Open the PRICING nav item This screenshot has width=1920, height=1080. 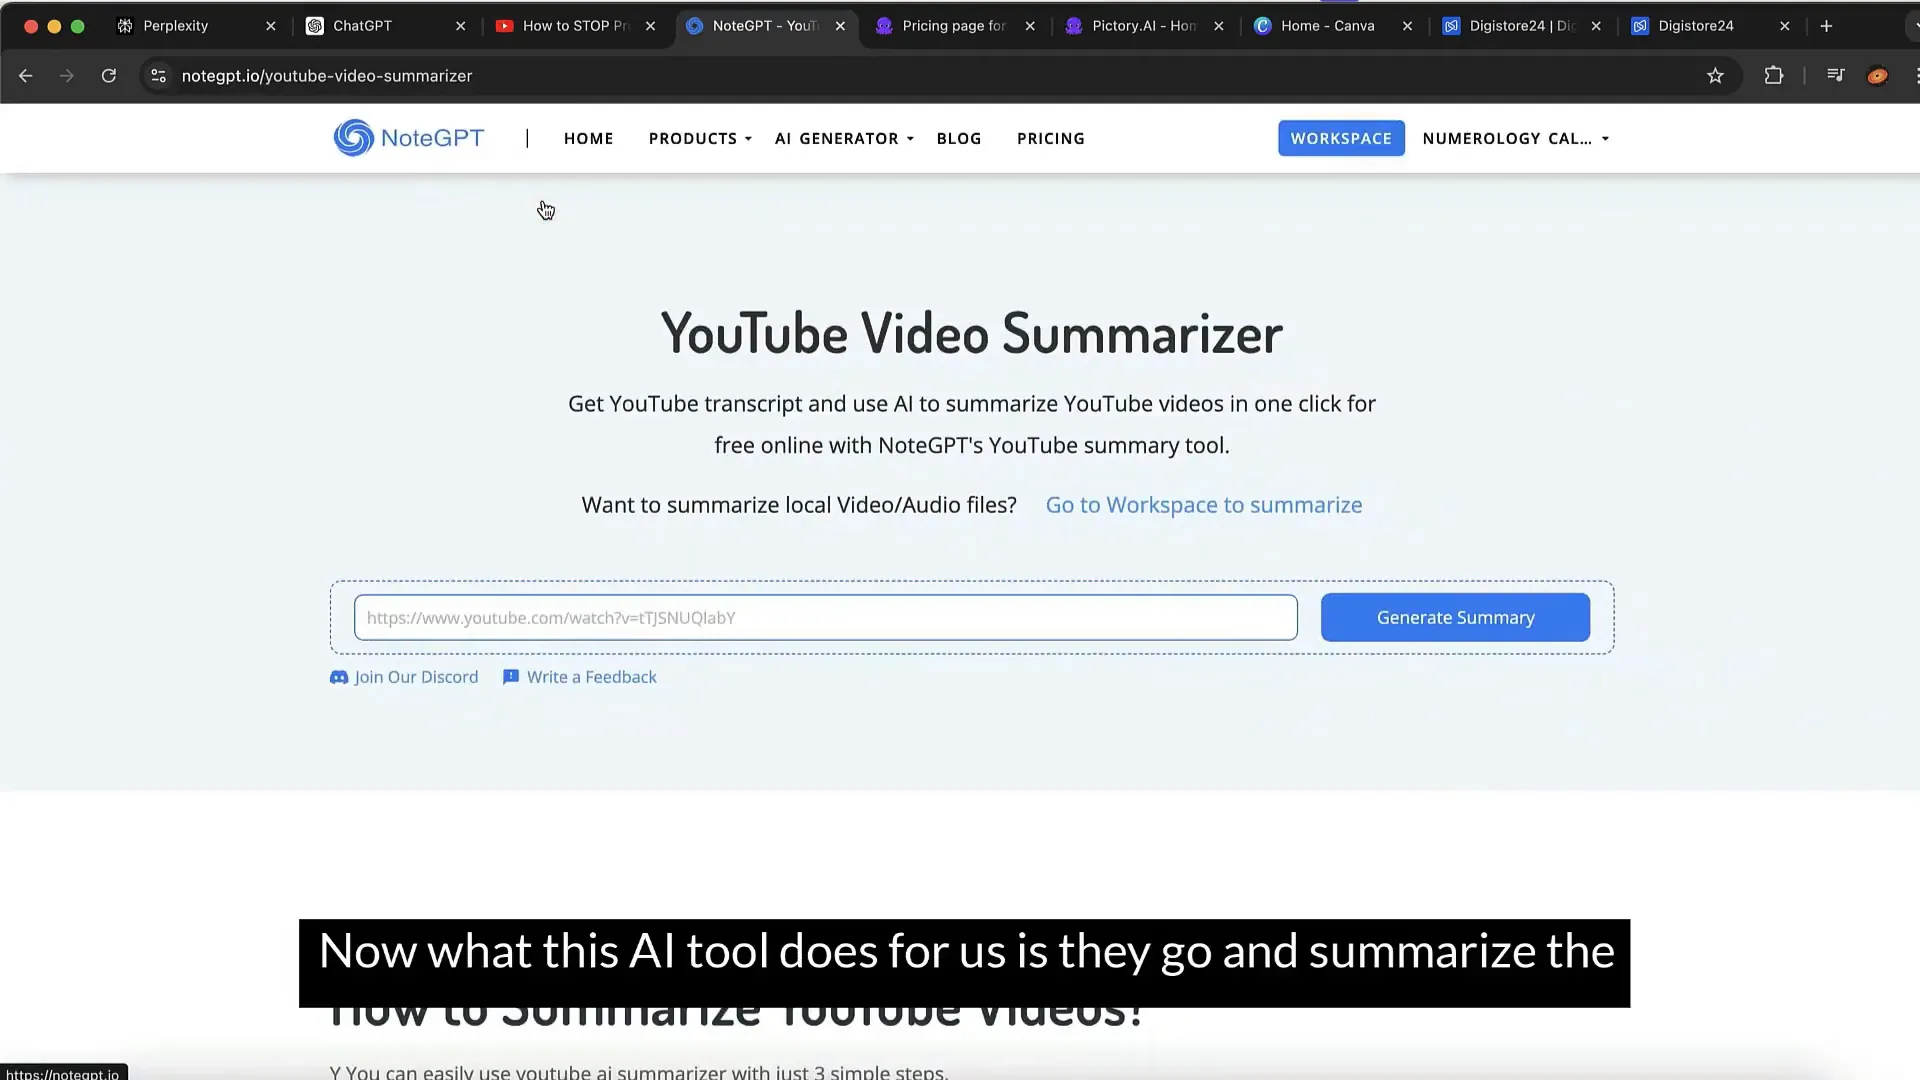tap(1050, 139)
